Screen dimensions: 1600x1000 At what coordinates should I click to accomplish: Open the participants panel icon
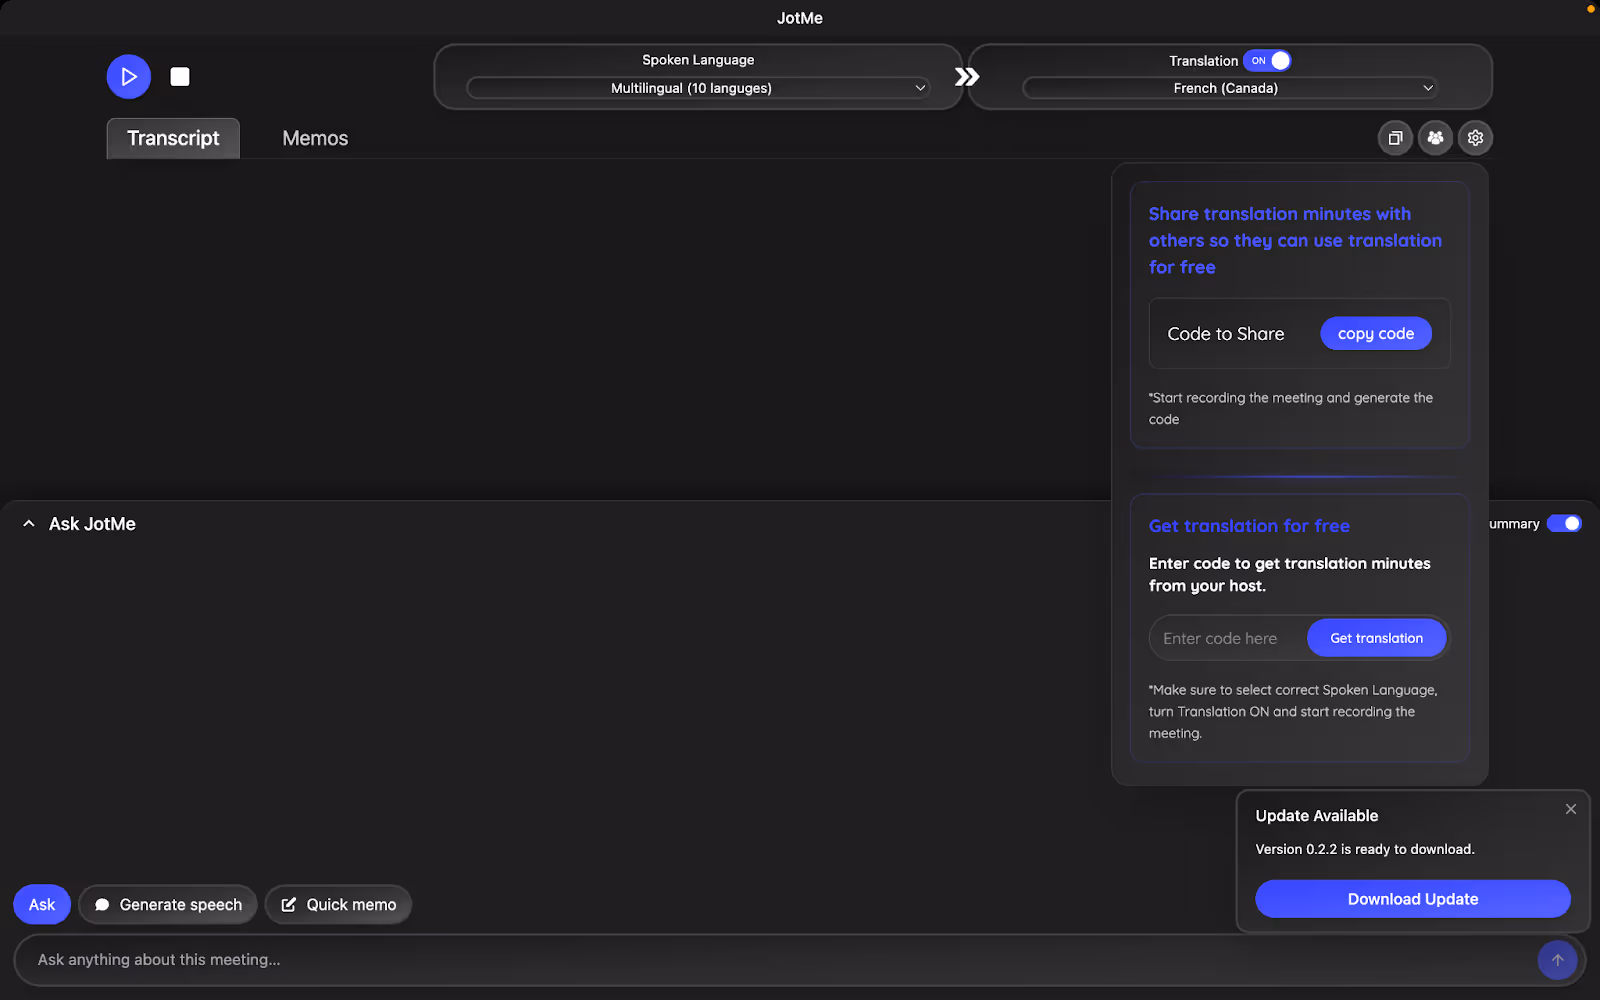[1435, 138]
